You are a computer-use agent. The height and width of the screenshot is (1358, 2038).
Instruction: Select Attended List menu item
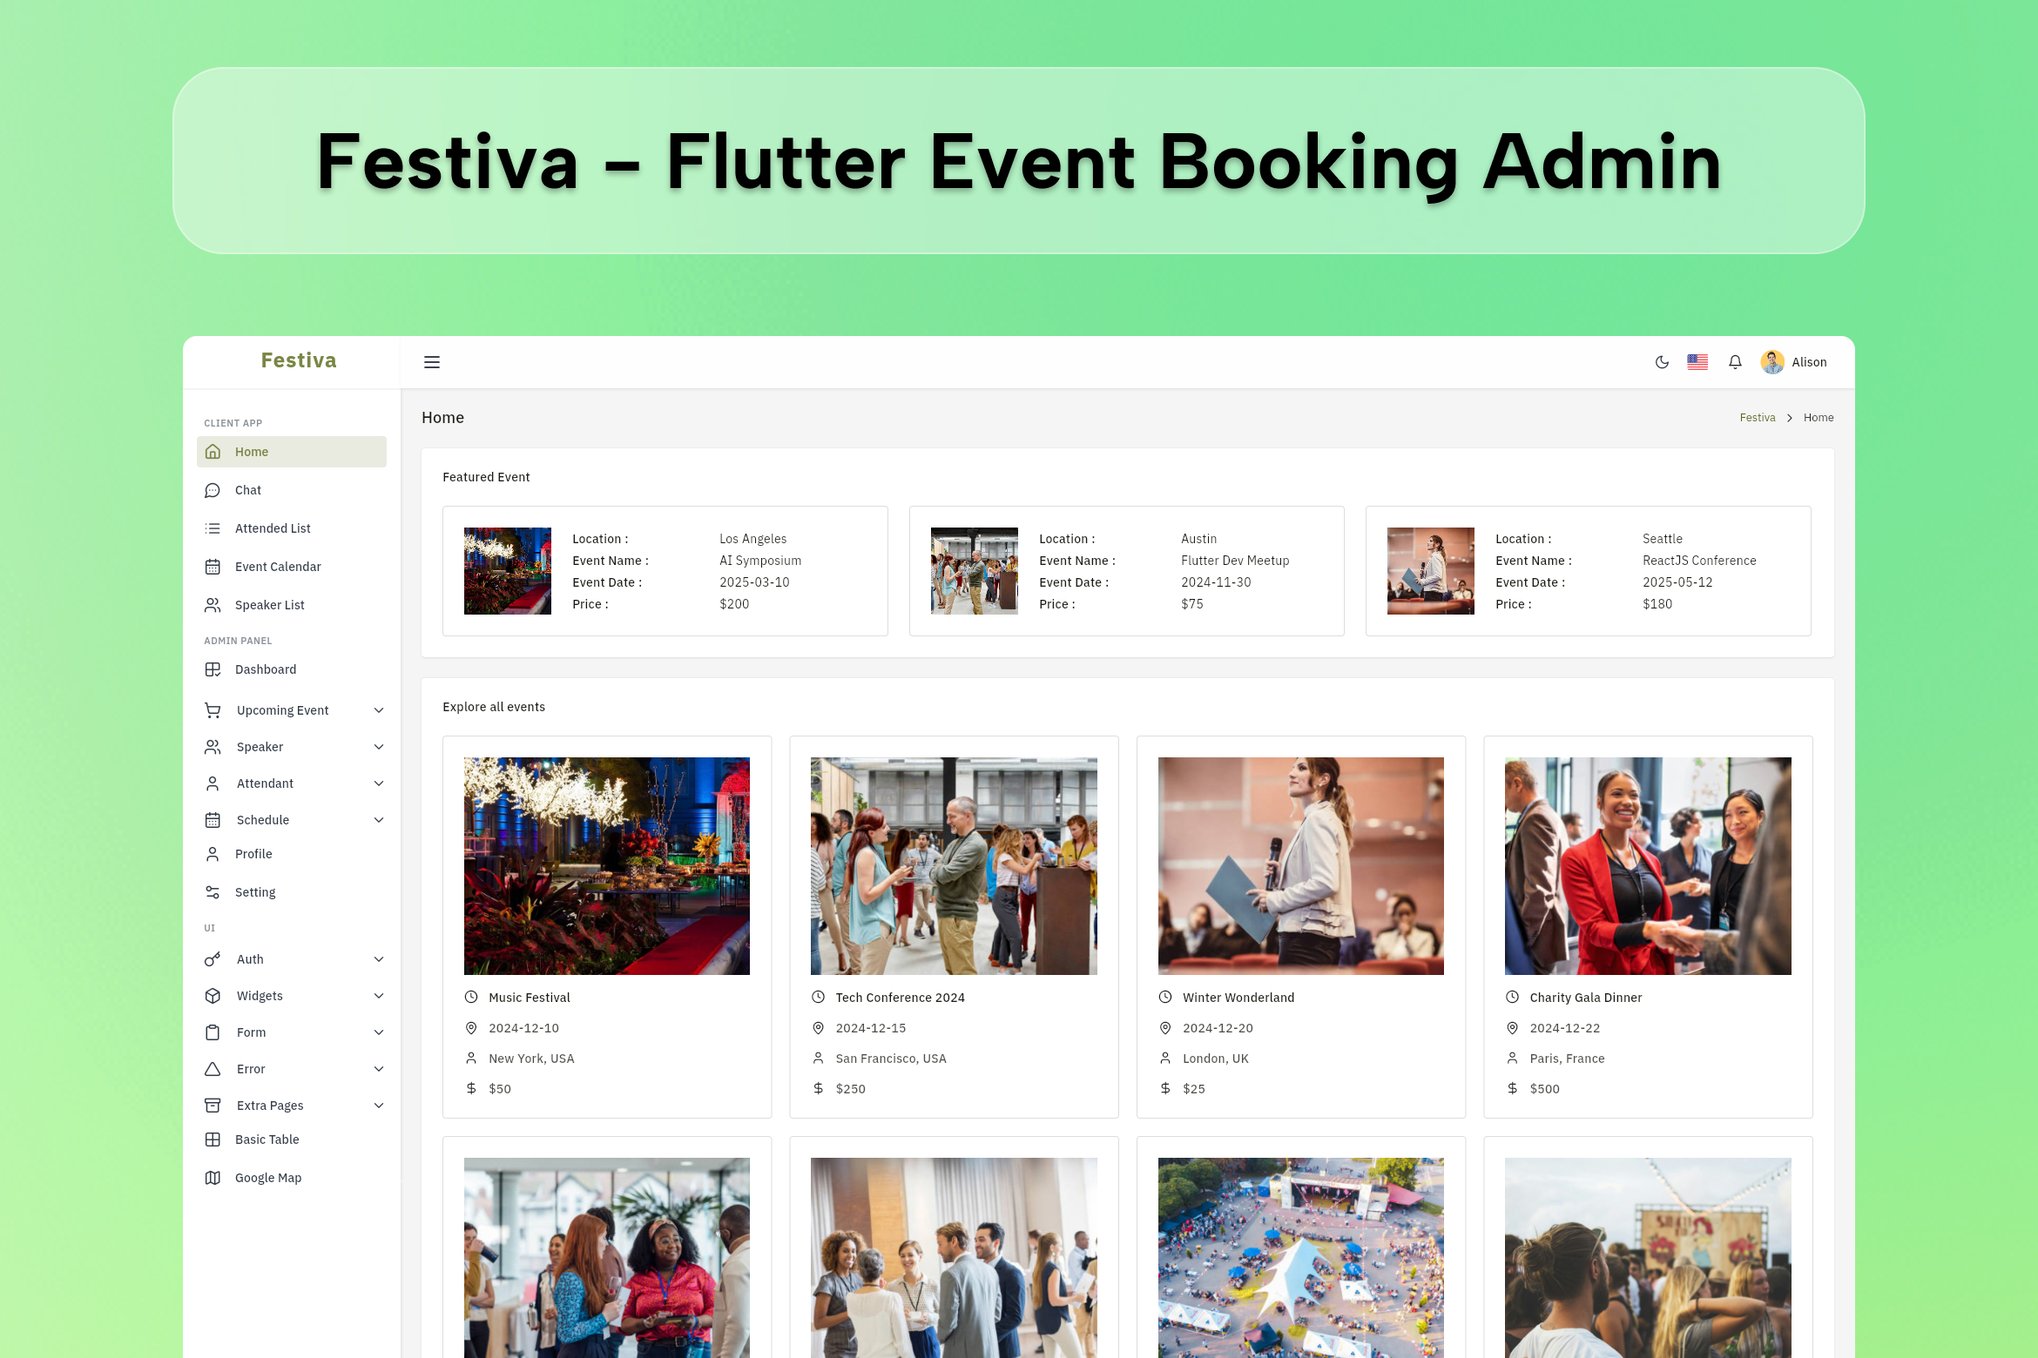click(272, 528)
